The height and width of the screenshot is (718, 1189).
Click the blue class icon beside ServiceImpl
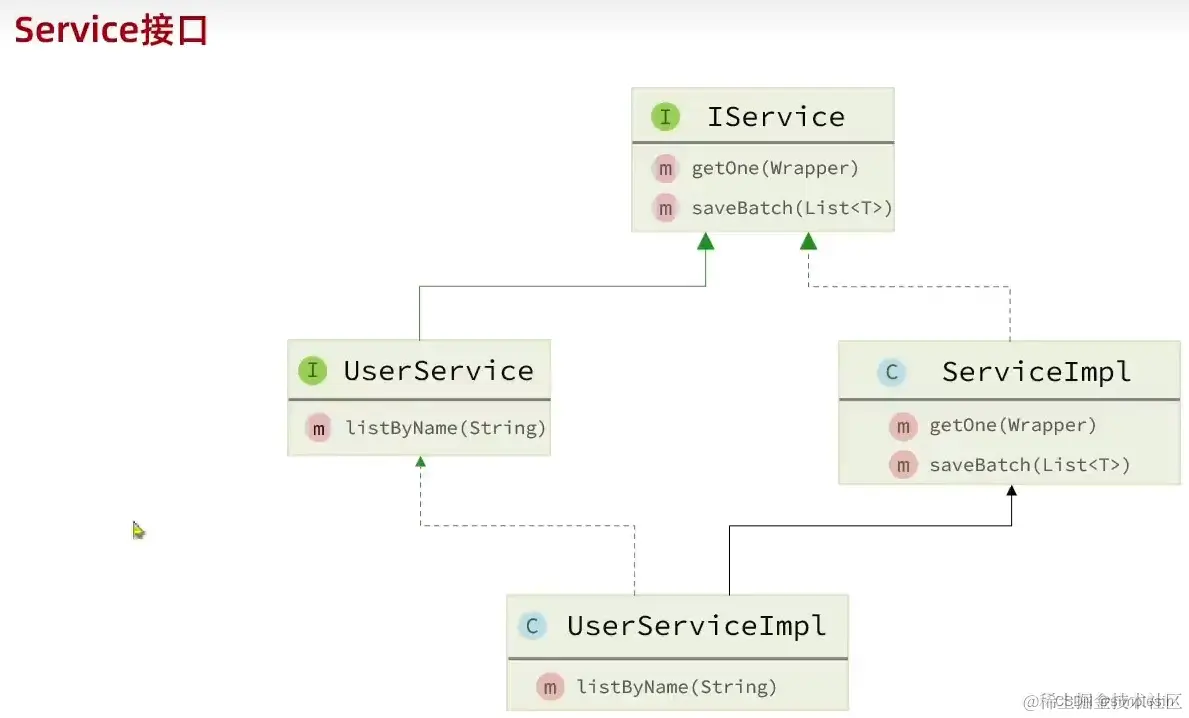pos(890,373)
